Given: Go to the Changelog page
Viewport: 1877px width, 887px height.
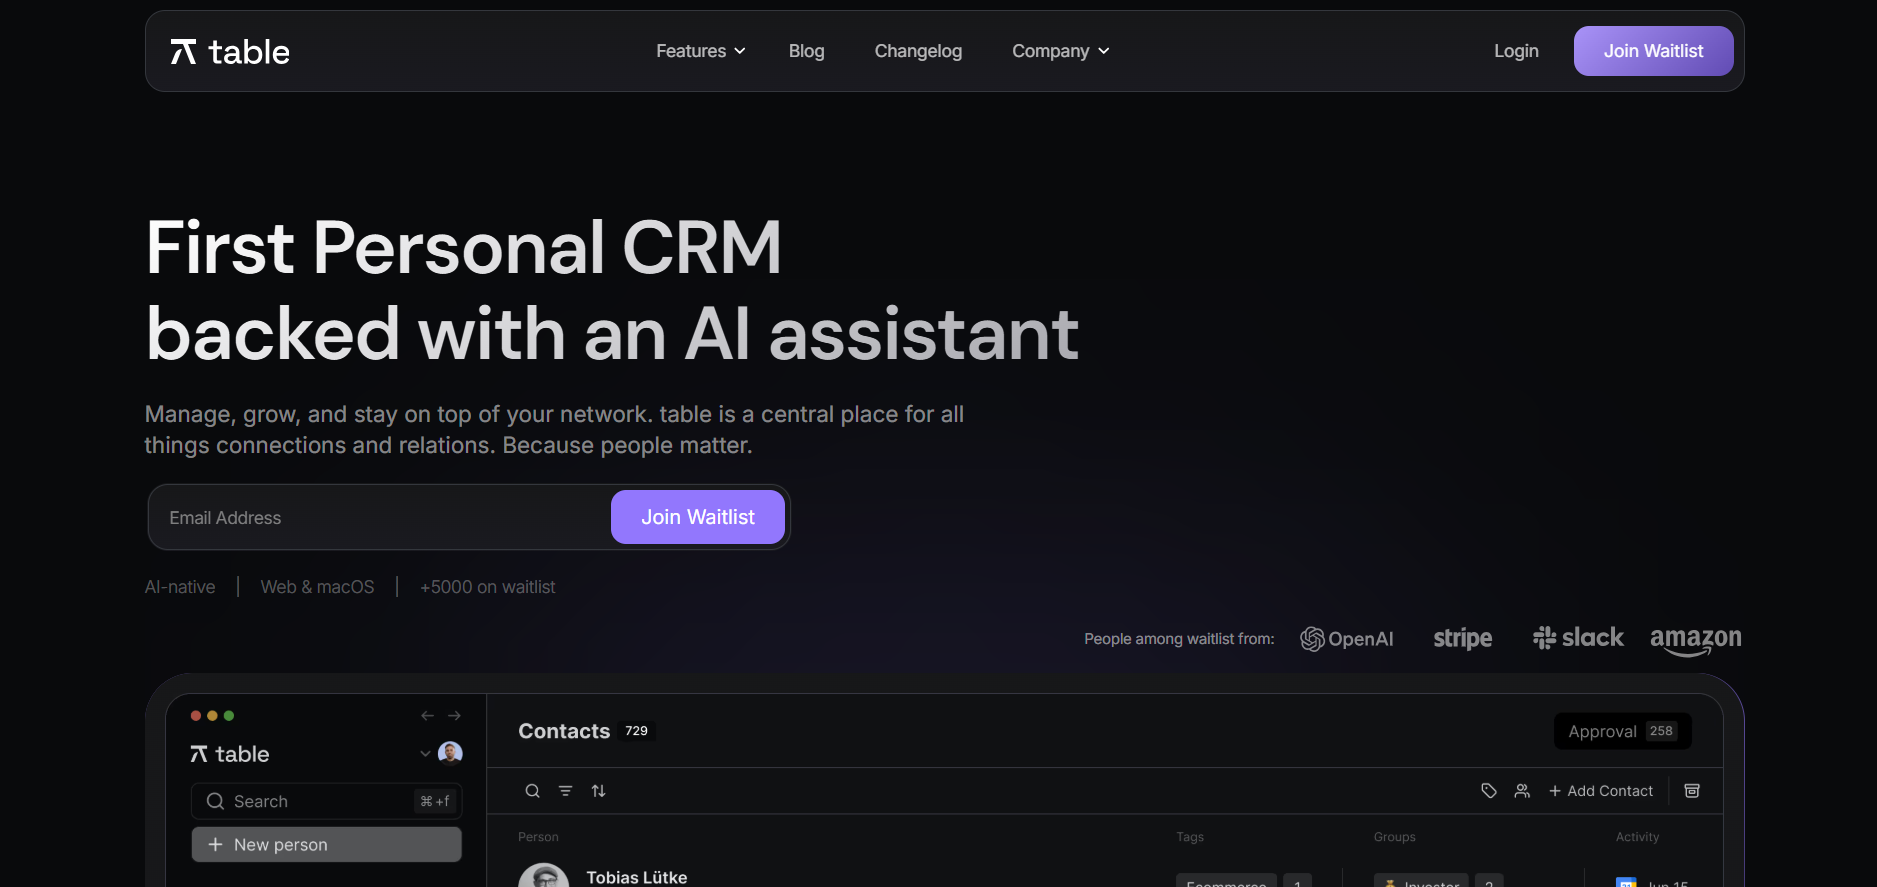Looking at the screenshot, I should tap(918, 51).
